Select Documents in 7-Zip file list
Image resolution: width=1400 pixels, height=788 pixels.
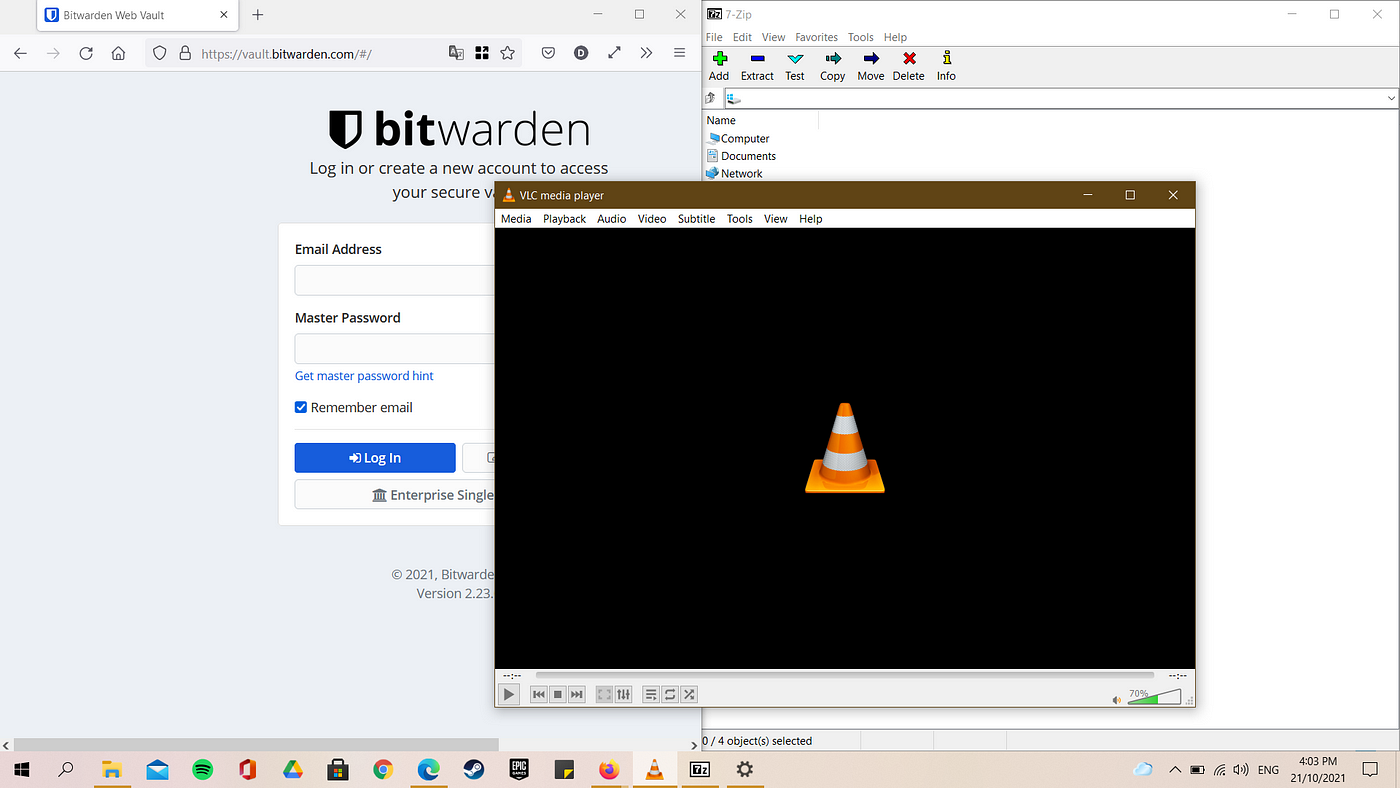point(741,156)
